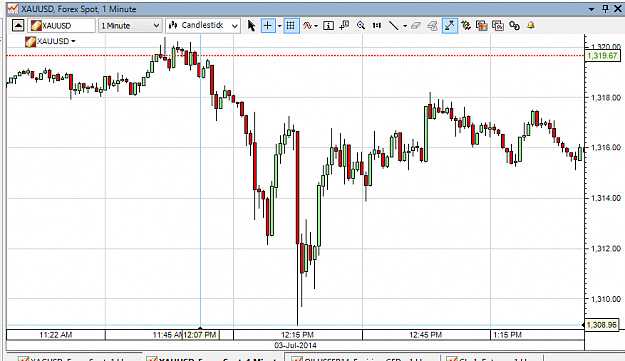Viewport: 625px width, 361px height.
Task: Open the Candlestick chart type dropdown
Action: tap(203, 26)
